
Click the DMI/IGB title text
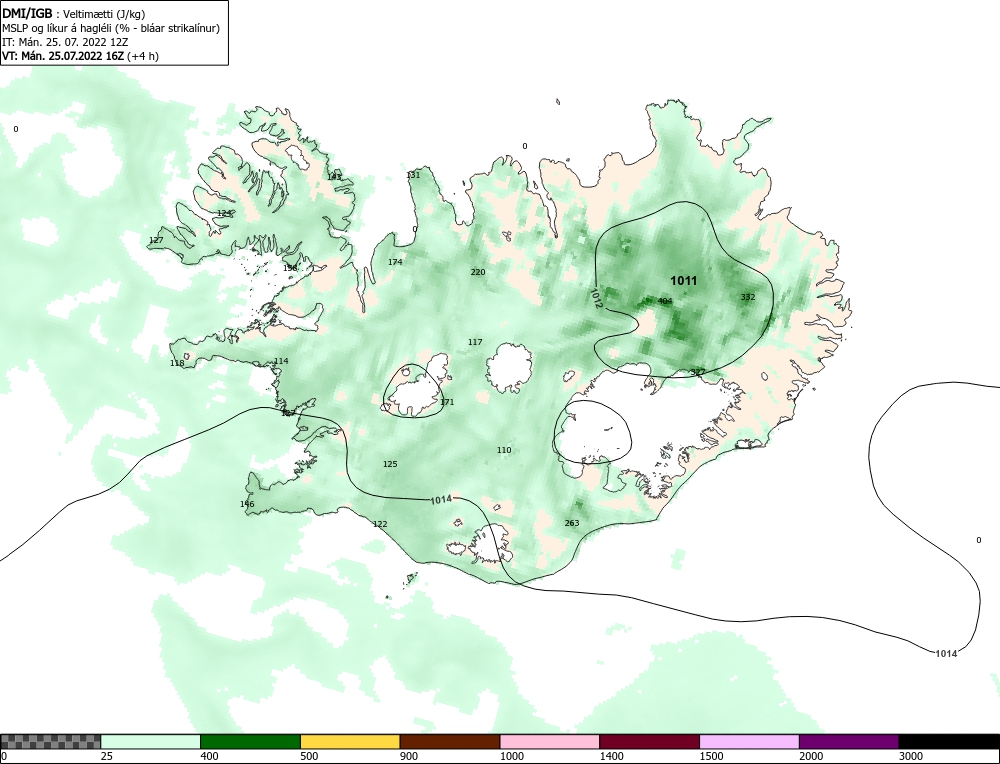[27, 13]
